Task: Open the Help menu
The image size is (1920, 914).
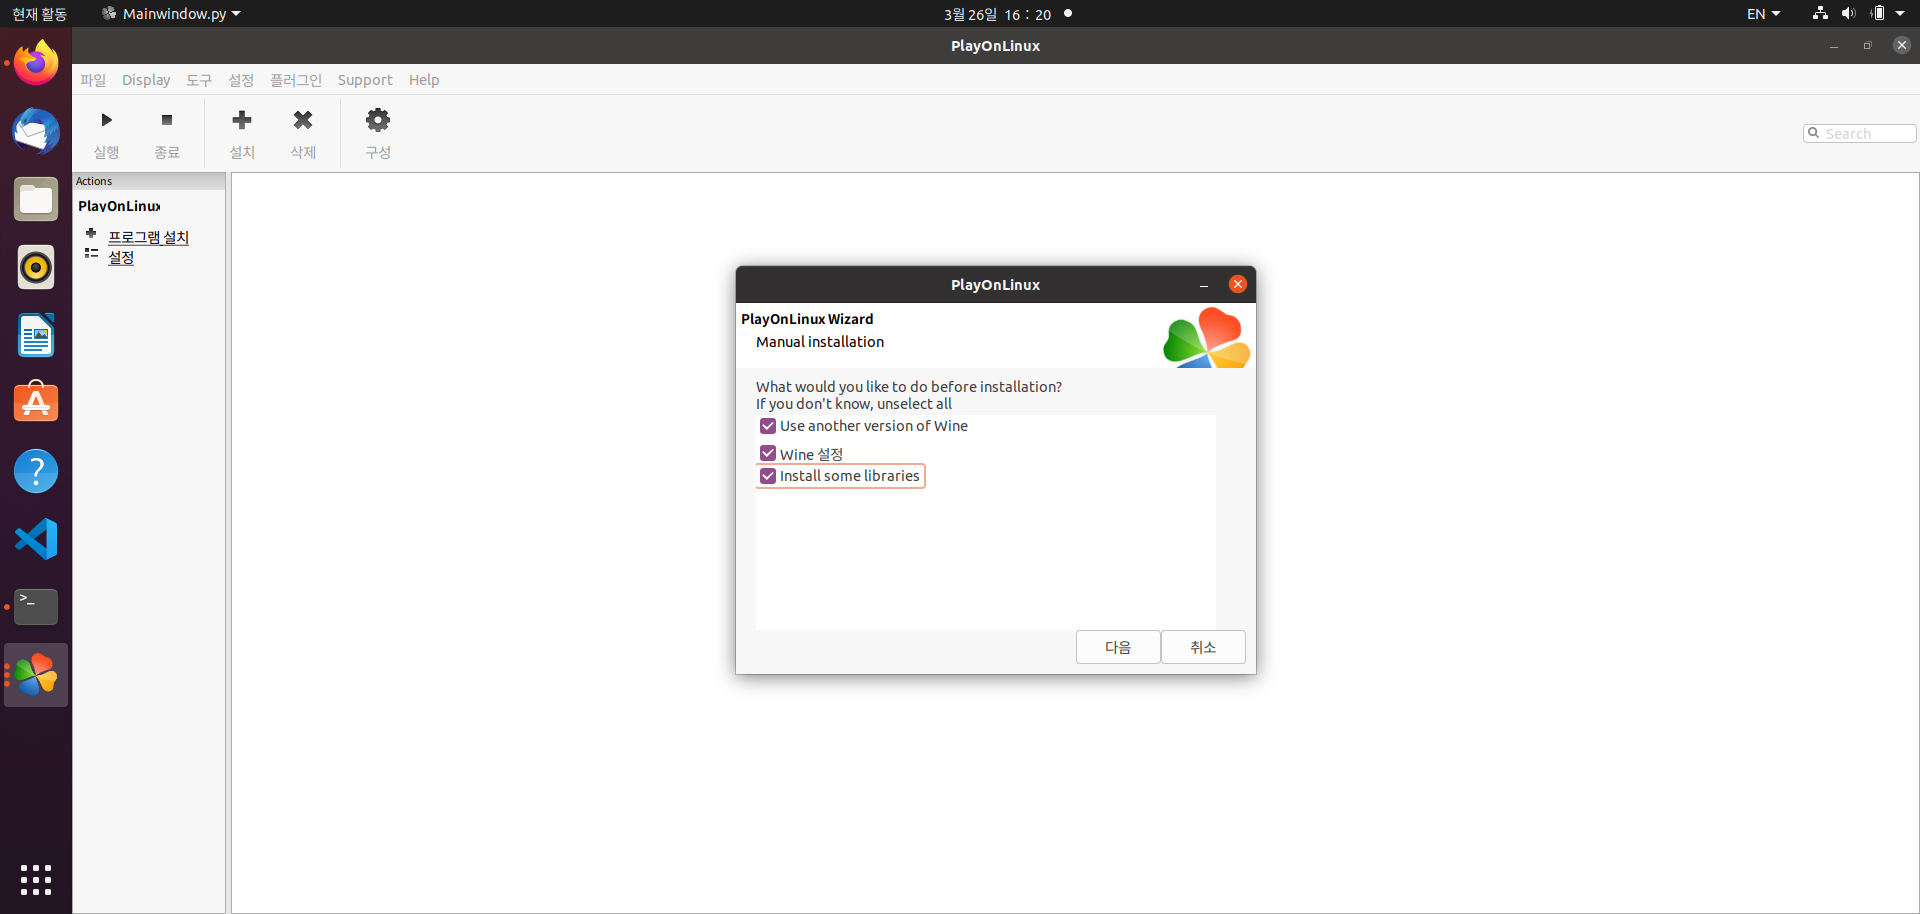Action: [424, 80]
